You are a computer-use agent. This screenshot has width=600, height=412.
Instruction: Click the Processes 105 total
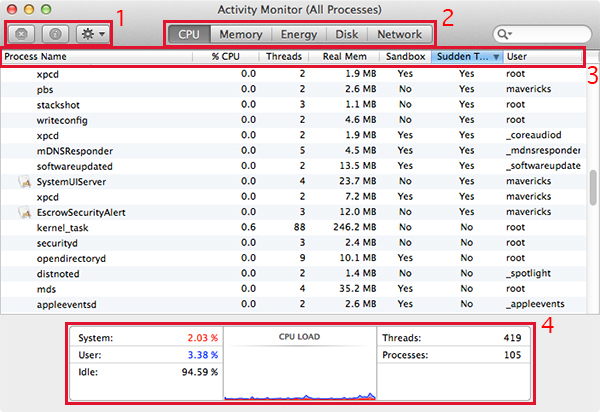[512, 355]
